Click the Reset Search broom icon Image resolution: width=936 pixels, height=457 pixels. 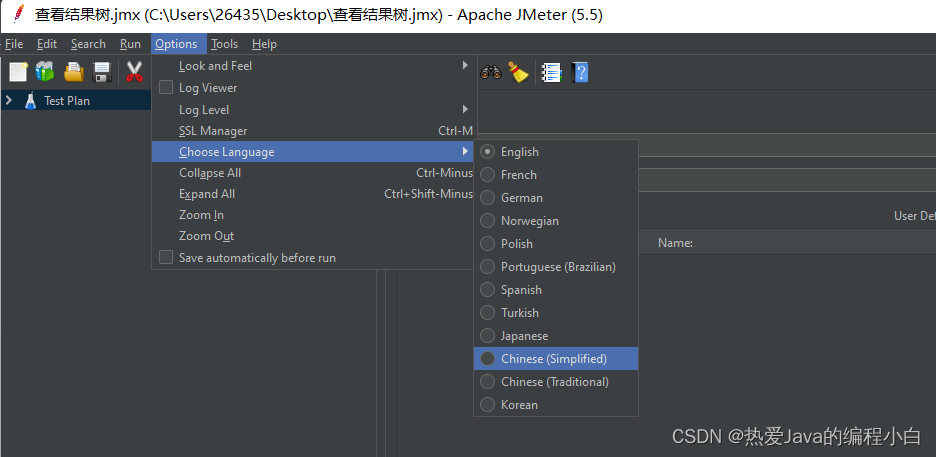coord(518,72)
